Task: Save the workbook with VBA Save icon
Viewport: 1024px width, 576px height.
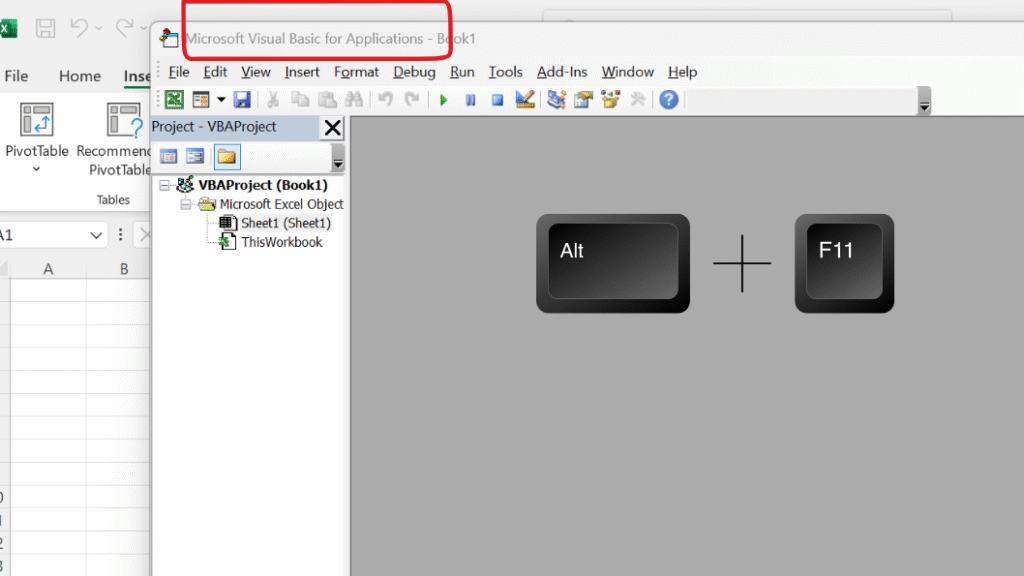Action: [x=242, y=99]
